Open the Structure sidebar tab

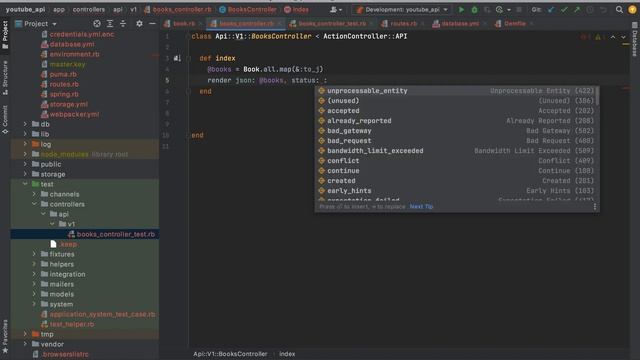pyautogui.click(x=5, y=78)
